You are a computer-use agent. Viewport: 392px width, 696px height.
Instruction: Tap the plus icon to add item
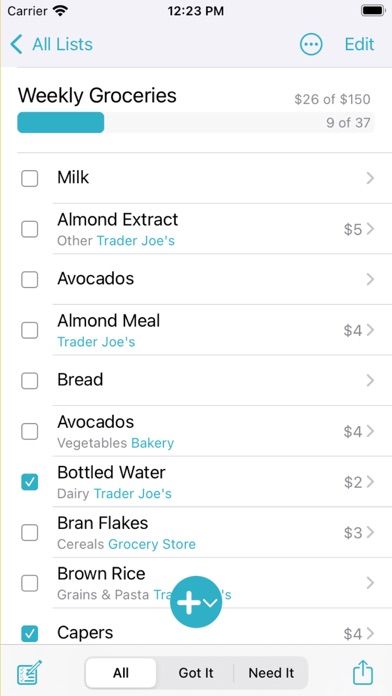(189, 602)
